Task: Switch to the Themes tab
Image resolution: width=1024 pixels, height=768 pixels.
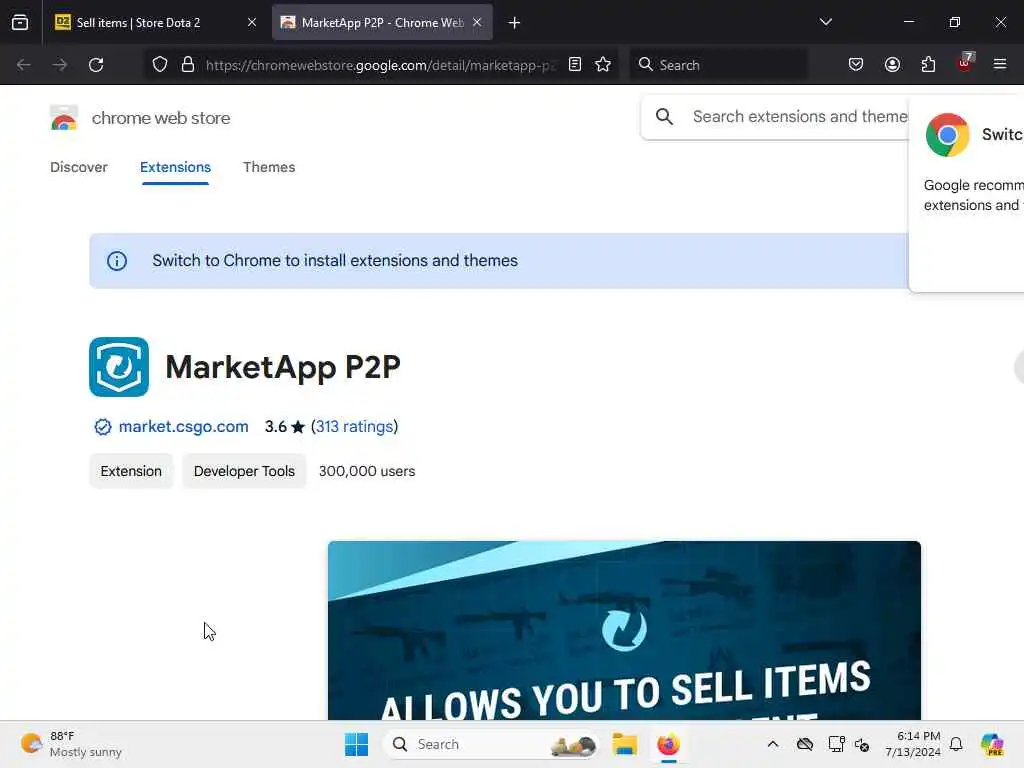Action: 269,167
